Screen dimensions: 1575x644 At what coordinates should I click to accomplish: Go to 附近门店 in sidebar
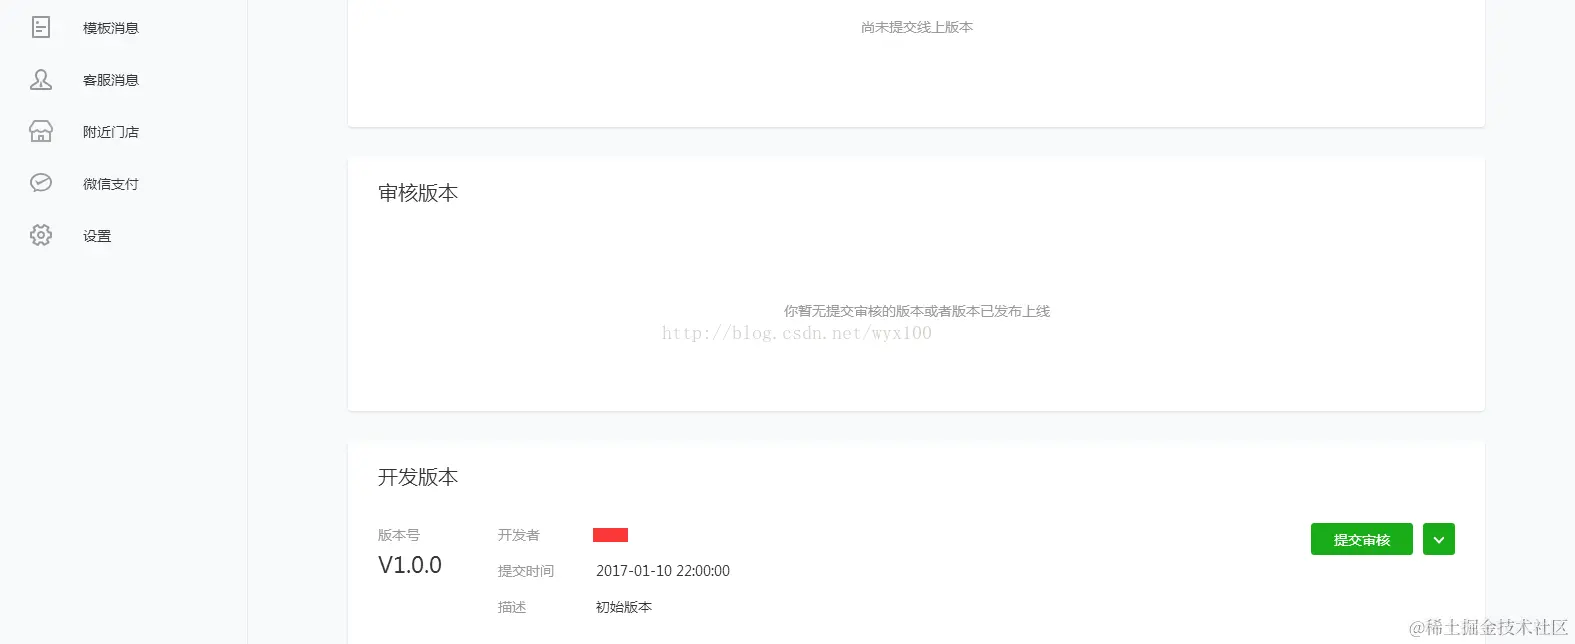pos(111,132)
